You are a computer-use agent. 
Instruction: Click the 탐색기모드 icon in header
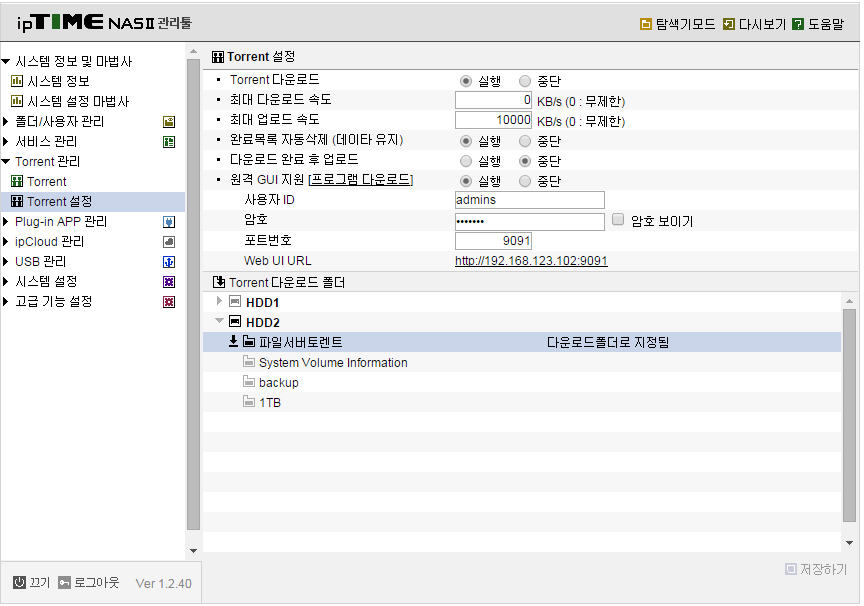tap(645, 24)
